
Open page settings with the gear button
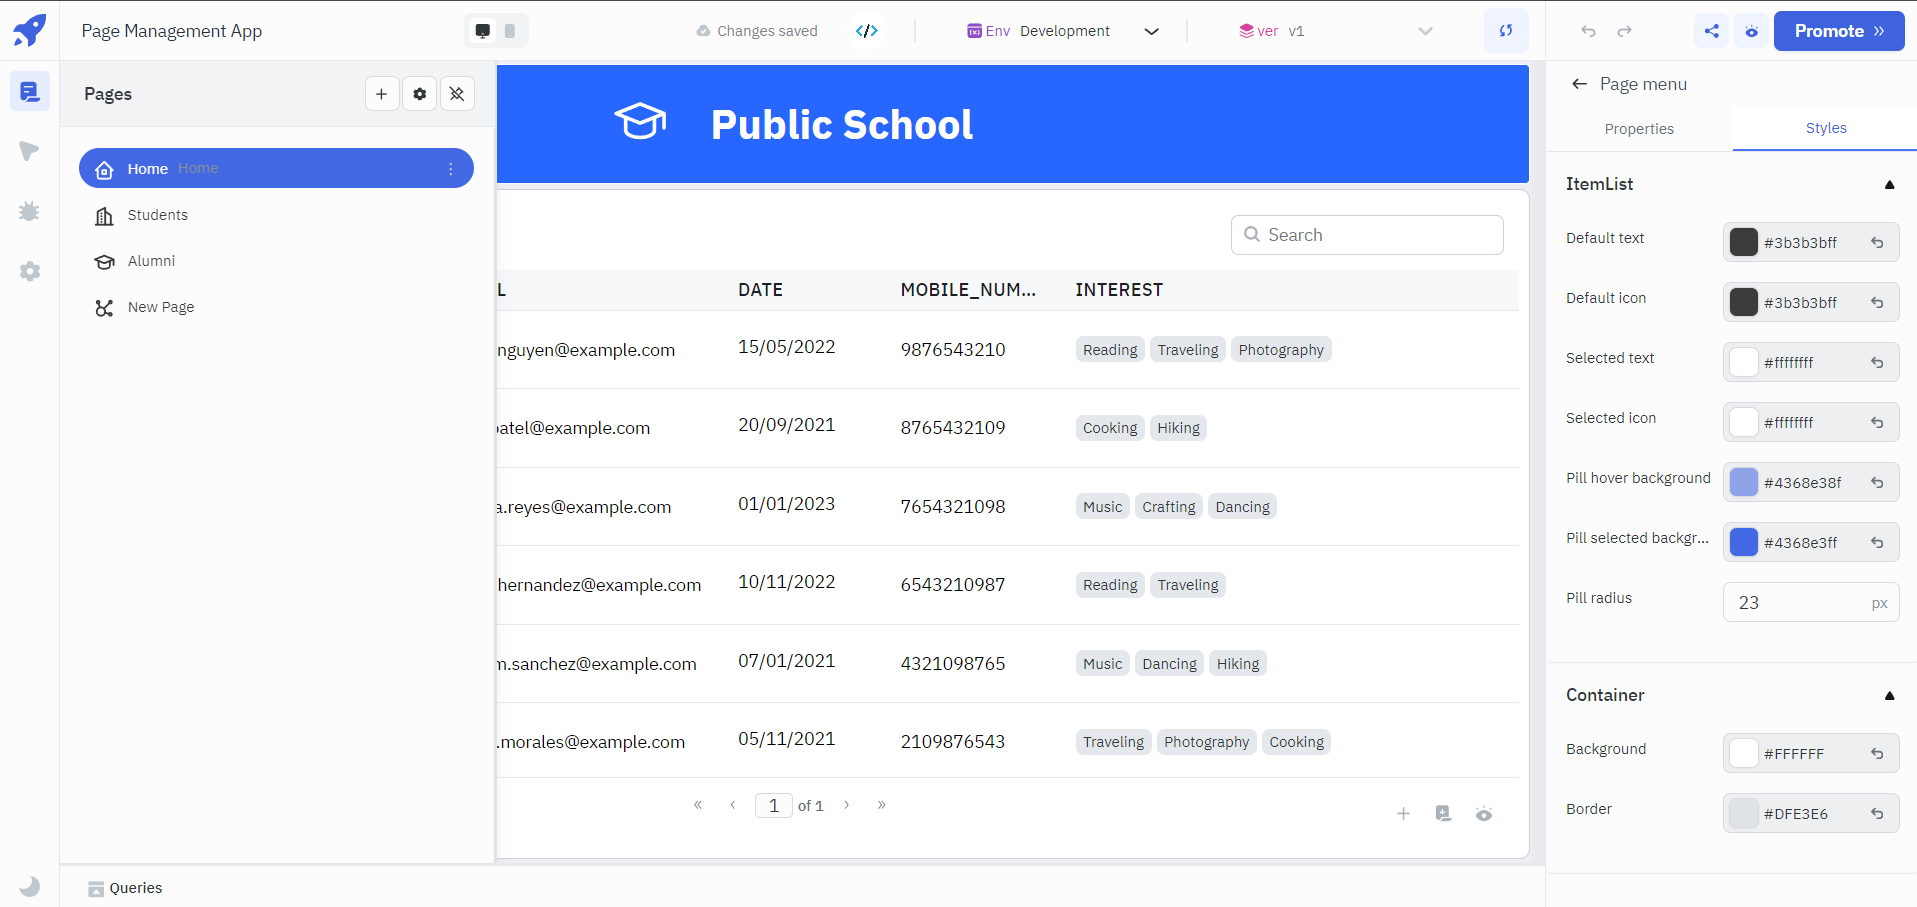pyautogui.click(x=420, y=94)
